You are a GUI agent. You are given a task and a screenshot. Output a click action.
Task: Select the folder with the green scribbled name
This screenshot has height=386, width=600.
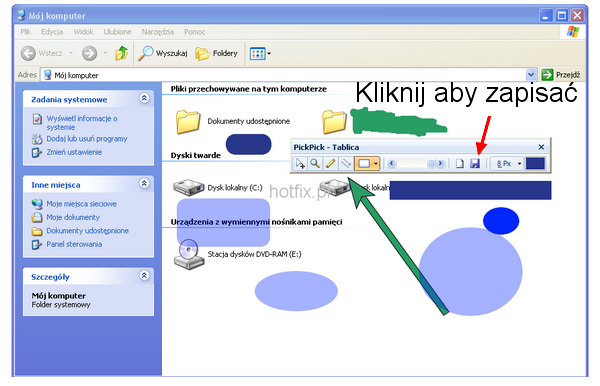334,122
